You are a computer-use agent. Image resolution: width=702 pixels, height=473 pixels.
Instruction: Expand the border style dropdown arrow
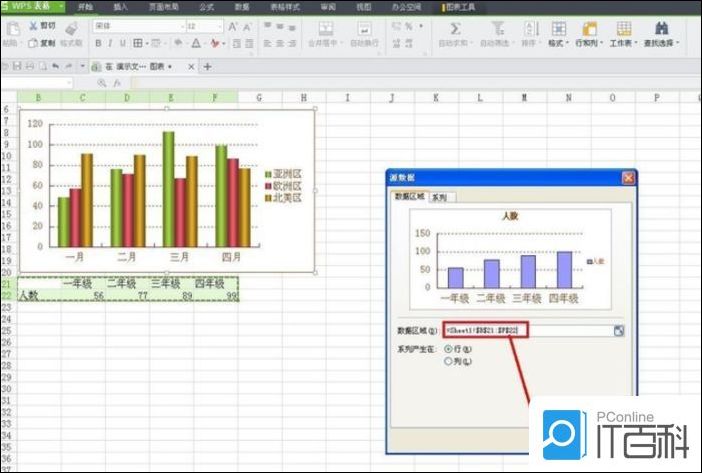[147, 43]
